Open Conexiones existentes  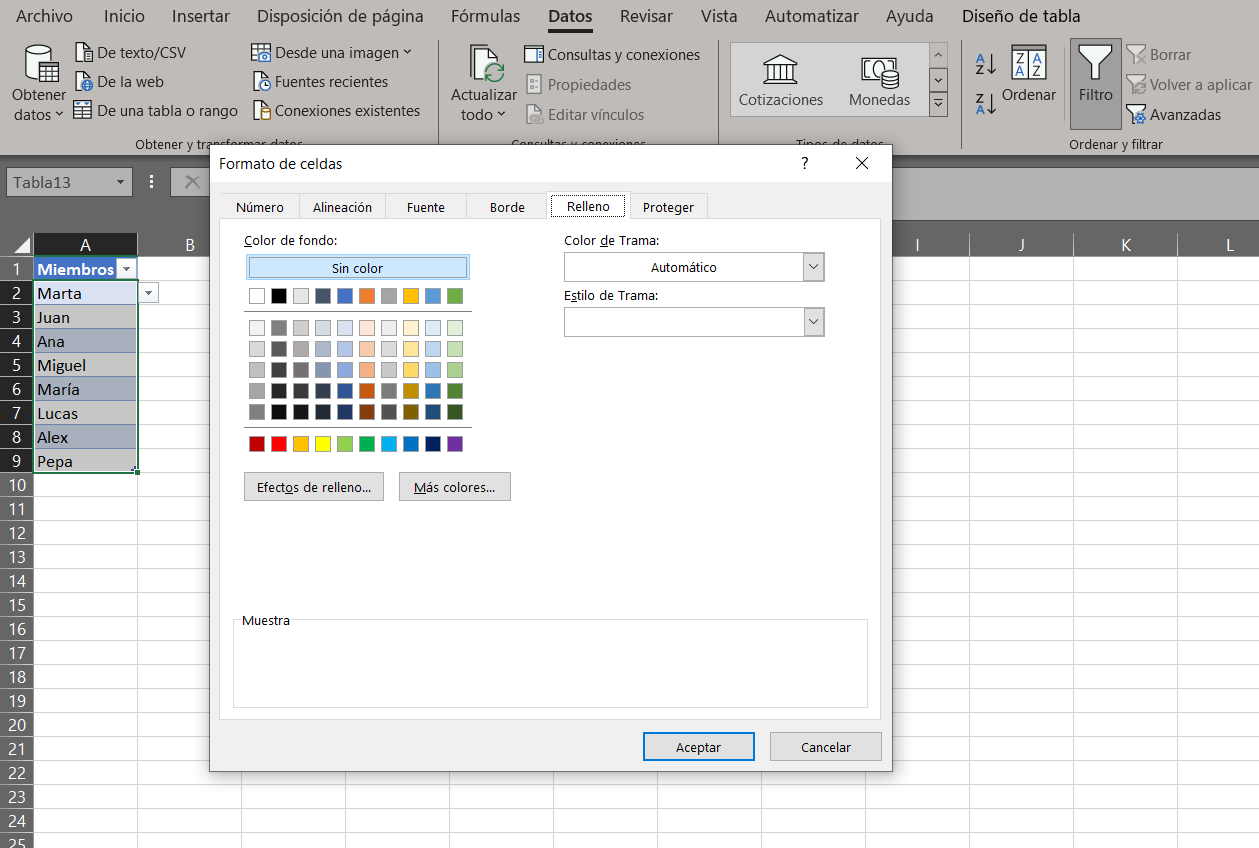coord(336,111)
